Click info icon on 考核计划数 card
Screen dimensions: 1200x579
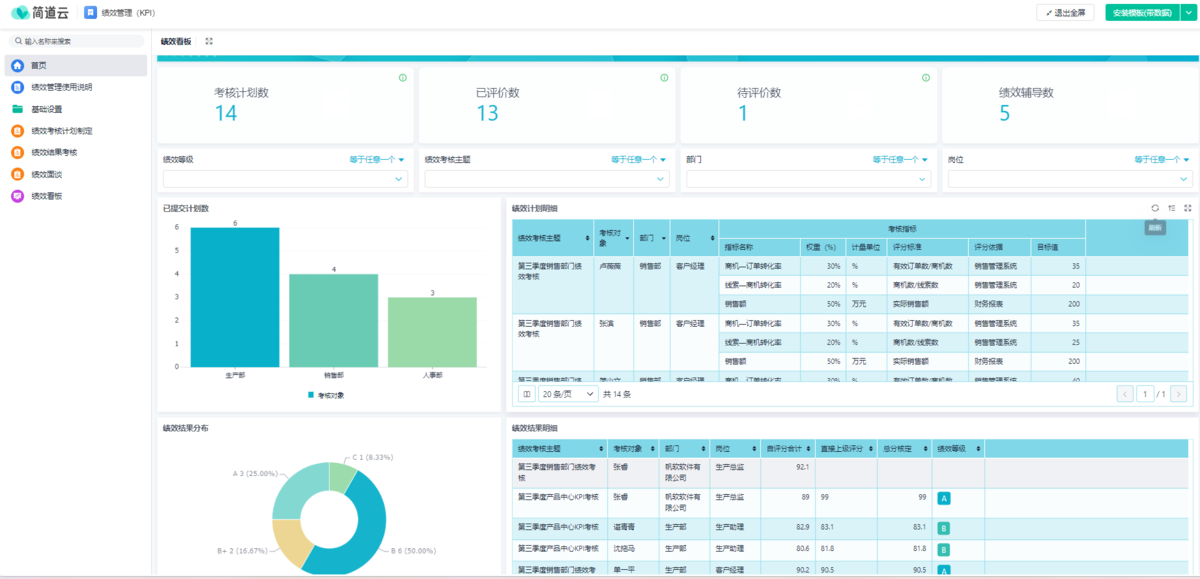402,77
